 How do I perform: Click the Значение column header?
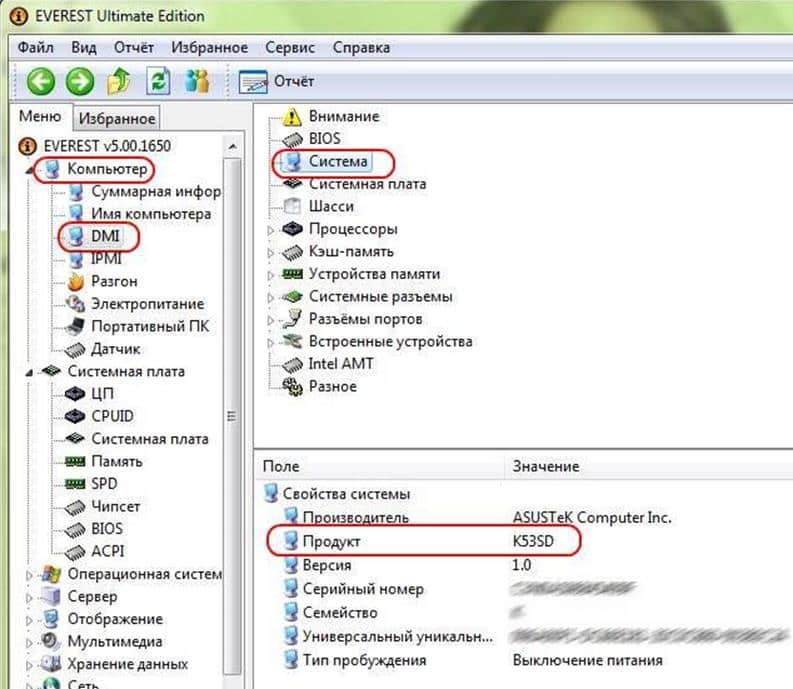point(545,466)
